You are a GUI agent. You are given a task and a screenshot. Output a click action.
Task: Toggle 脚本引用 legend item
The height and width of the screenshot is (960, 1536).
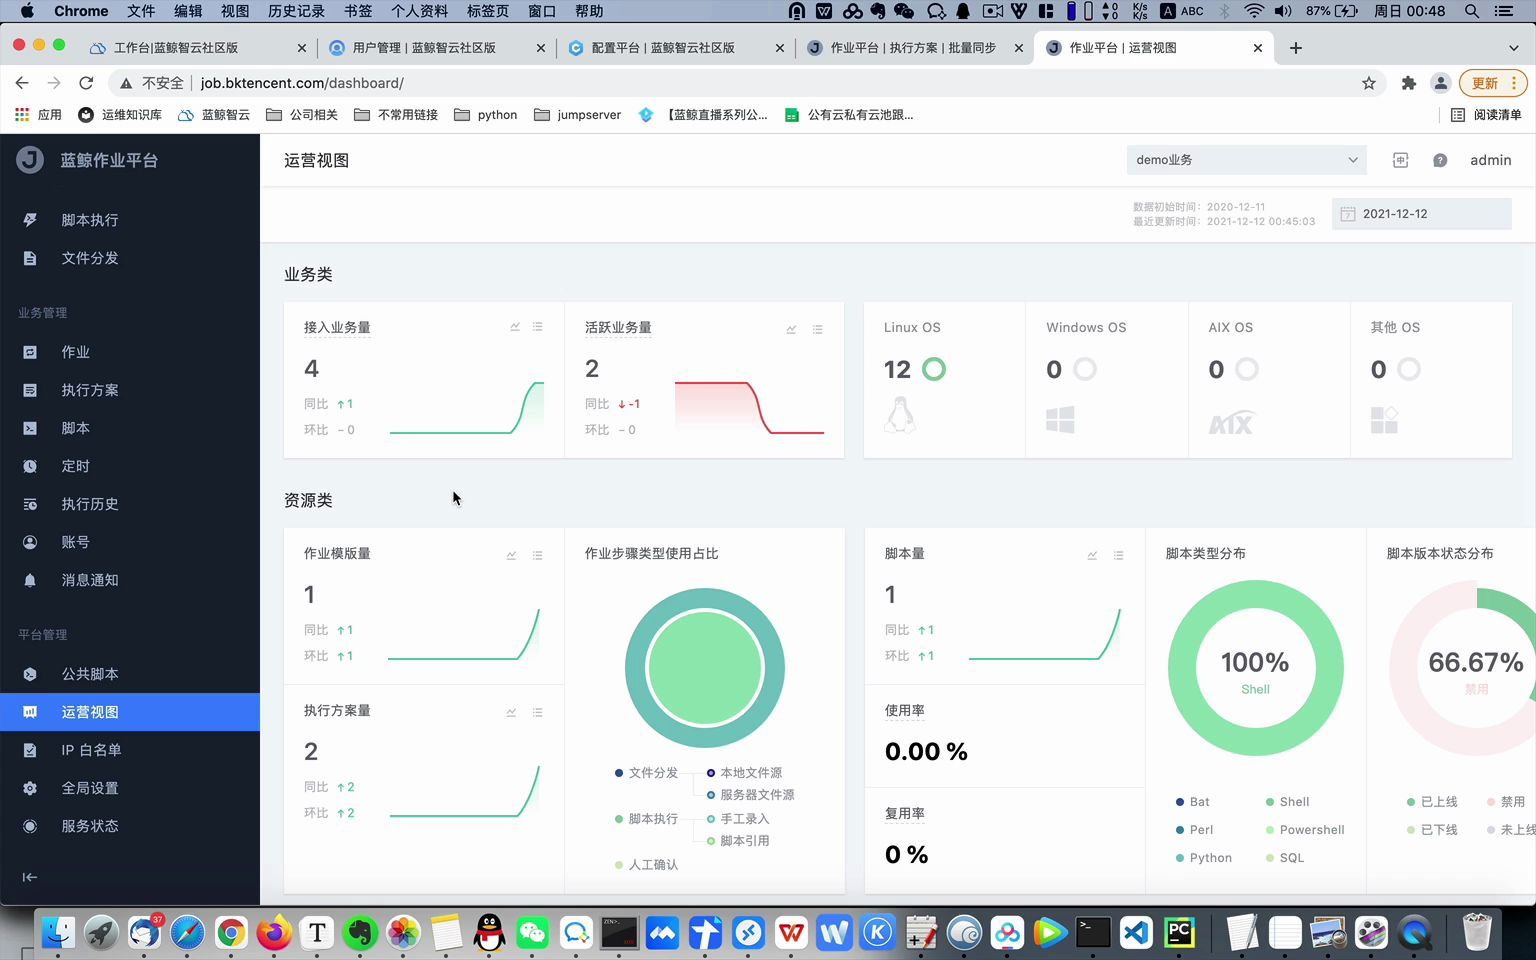[738, 841]
